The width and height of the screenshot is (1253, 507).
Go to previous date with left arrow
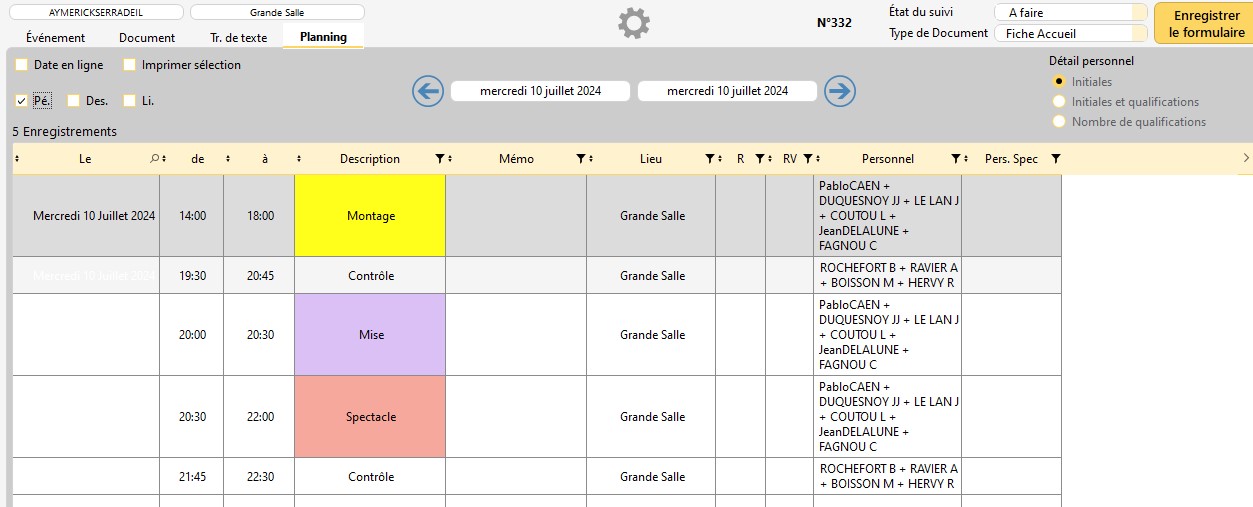428,91
